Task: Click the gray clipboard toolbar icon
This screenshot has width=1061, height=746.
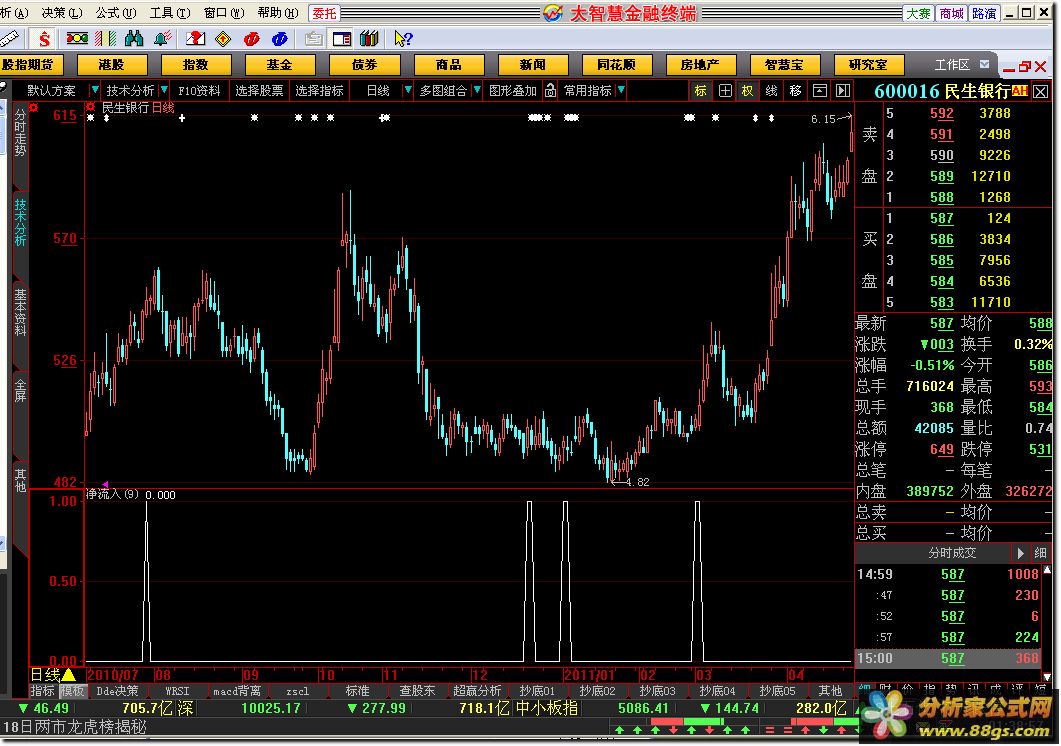Action: click(x=313, y=39)
